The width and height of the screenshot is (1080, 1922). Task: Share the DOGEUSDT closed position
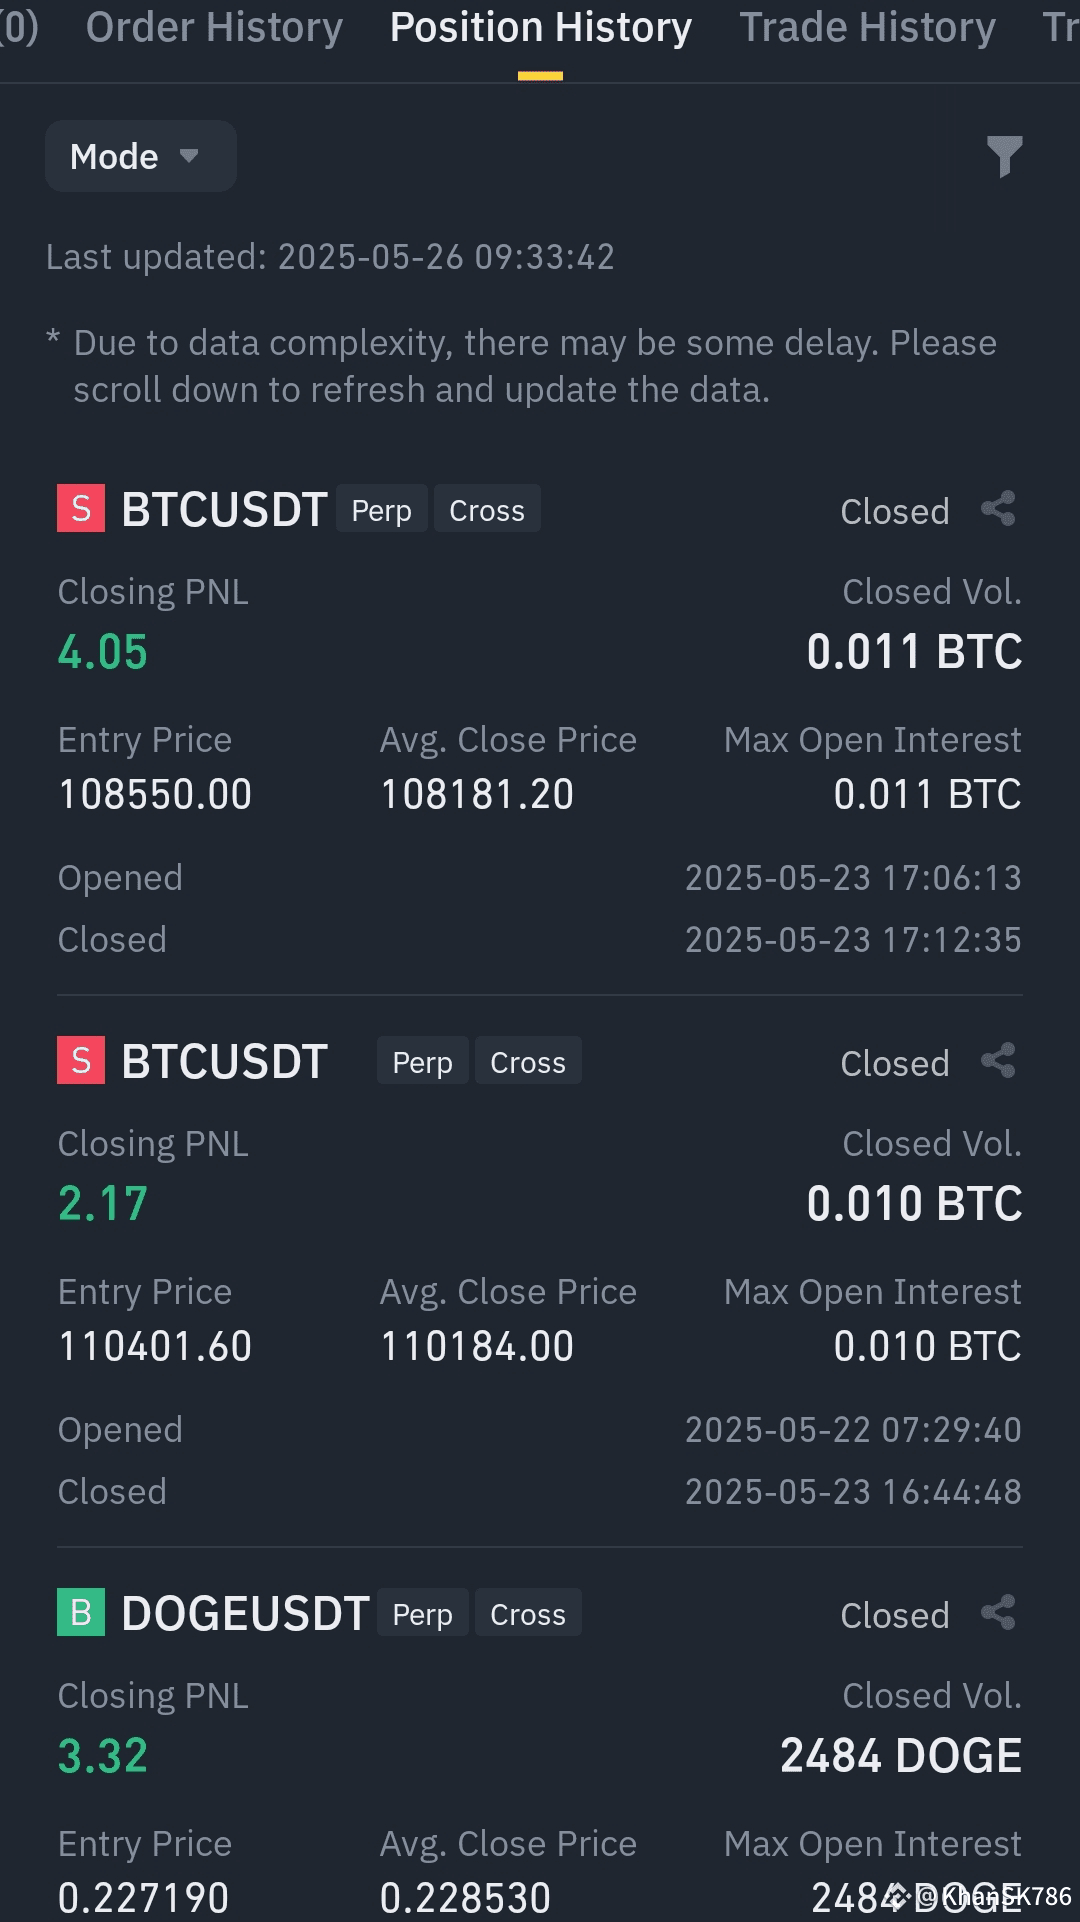(998, 1613)
